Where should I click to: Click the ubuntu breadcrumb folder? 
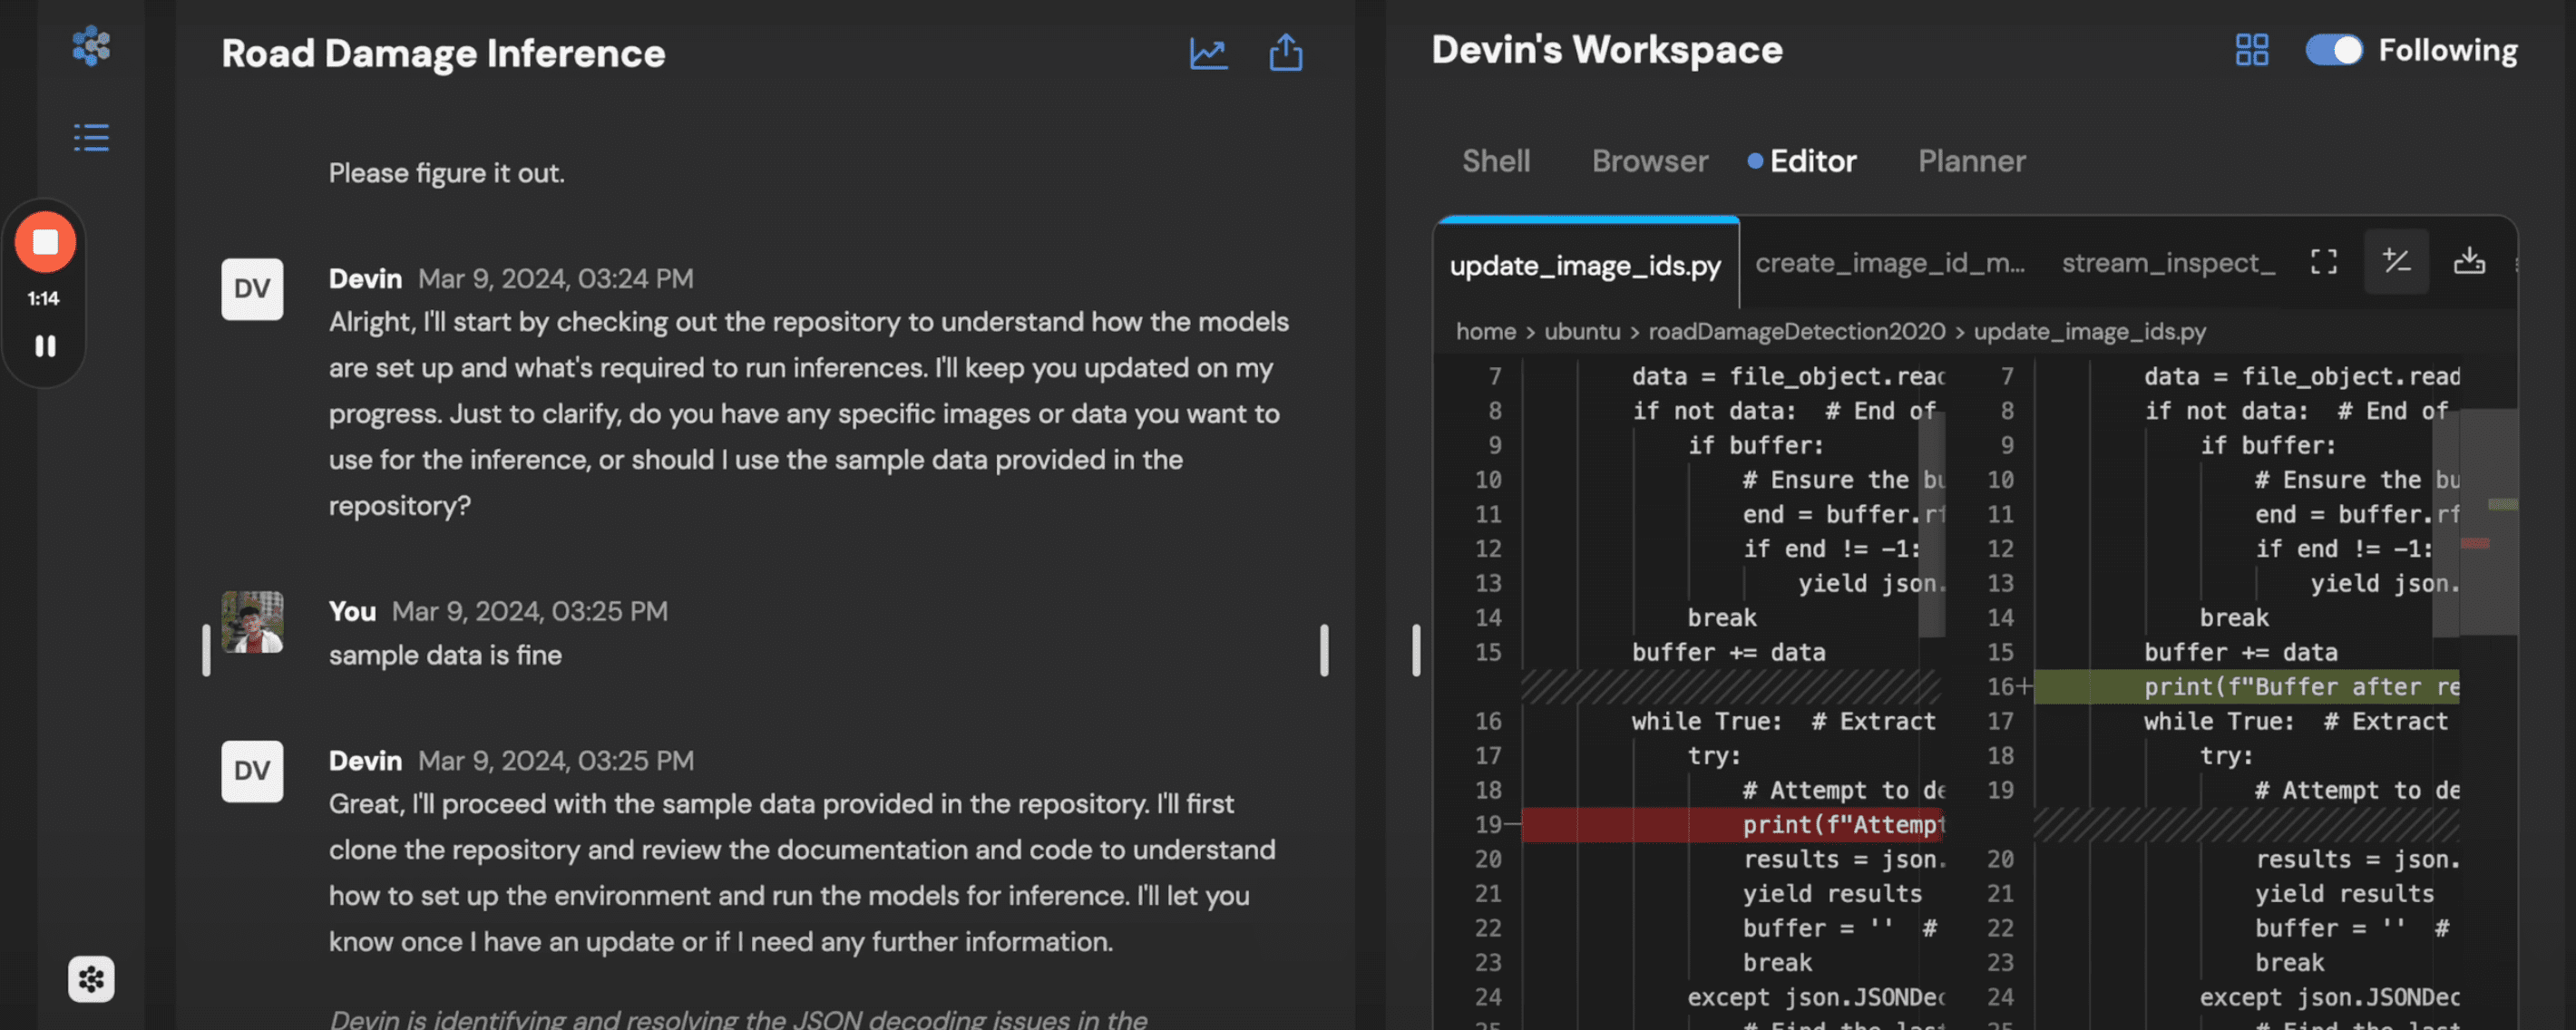pyautogui.click(x=1581, y=331)
